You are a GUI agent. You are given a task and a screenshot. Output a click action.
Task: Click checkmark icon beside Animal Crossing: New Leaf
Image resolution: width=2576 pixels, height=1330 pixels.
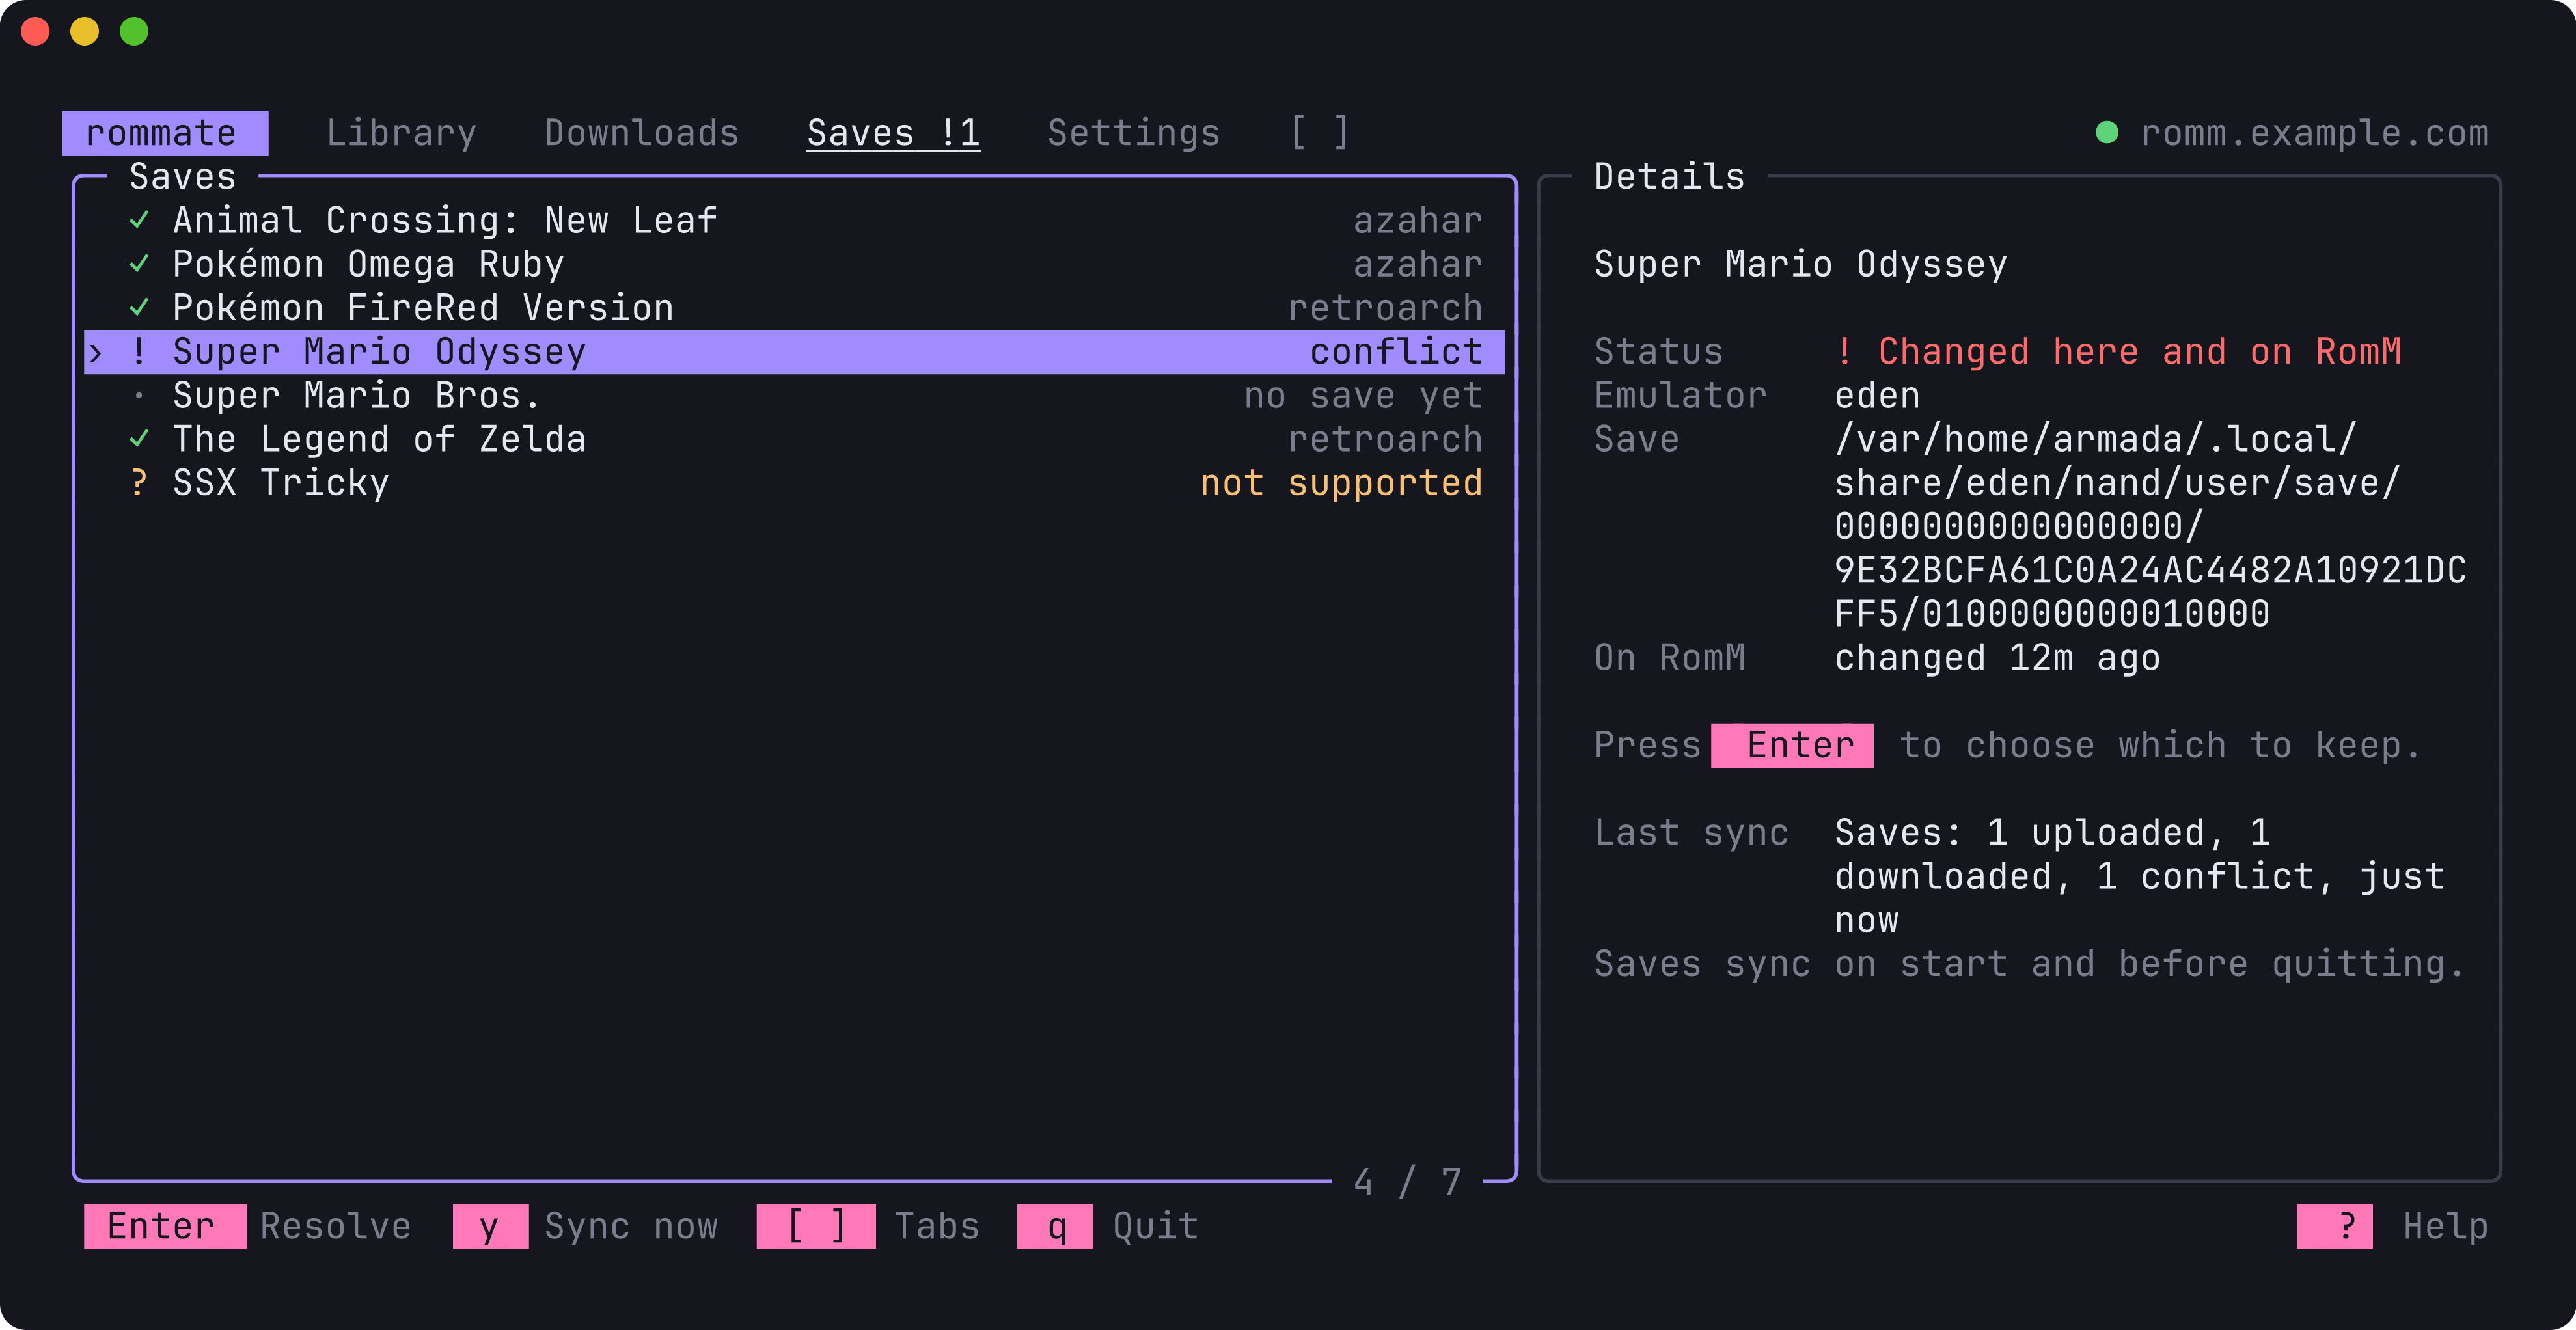[x=140, y=220]
